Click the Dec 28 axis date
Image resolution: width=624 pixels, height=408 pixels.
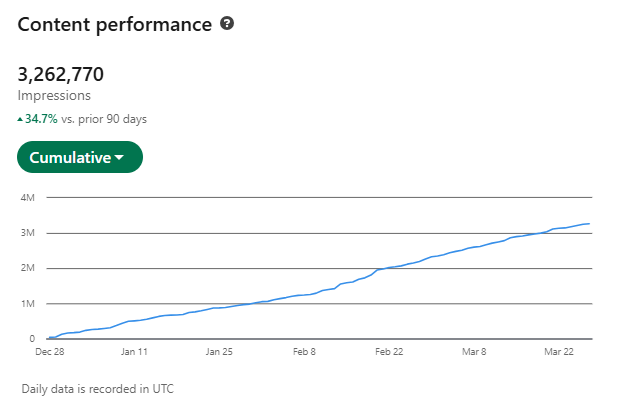coord(50,352)
